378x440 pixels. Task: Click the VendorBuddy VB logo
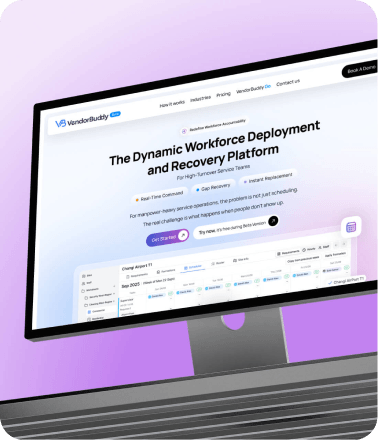(x=82, y=120)
